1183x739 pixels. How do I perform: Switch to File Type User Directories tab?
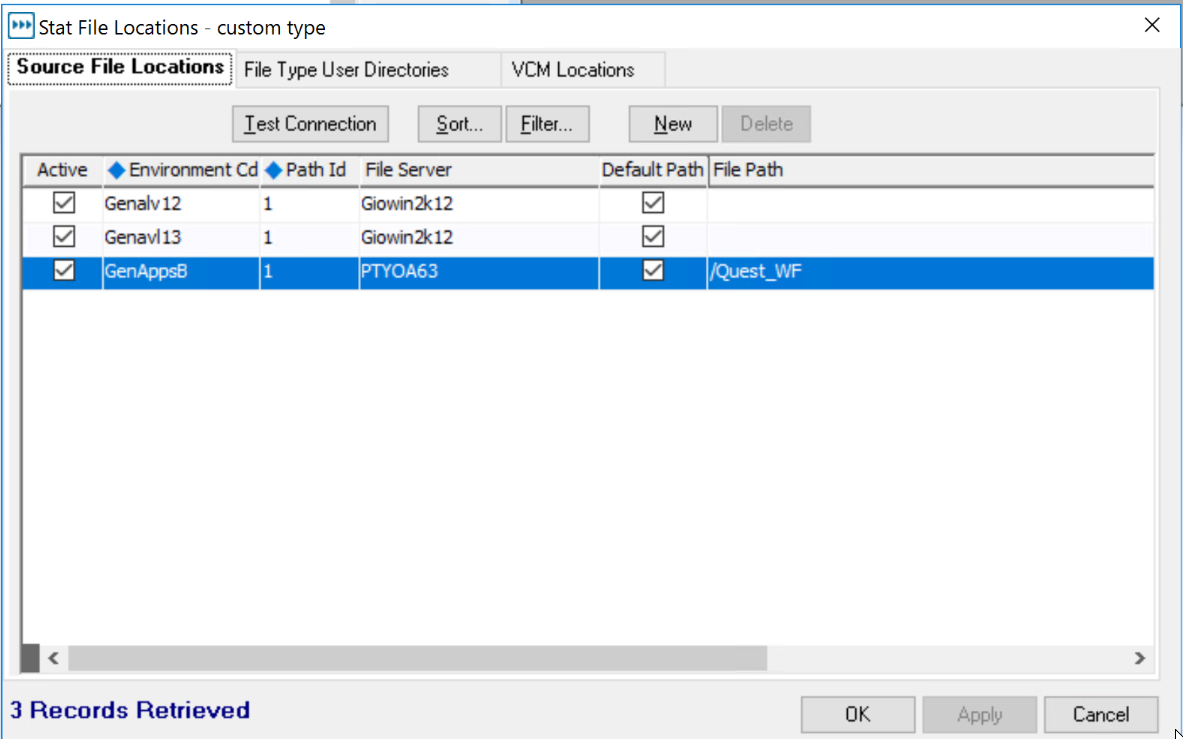[x=346, y=70]
